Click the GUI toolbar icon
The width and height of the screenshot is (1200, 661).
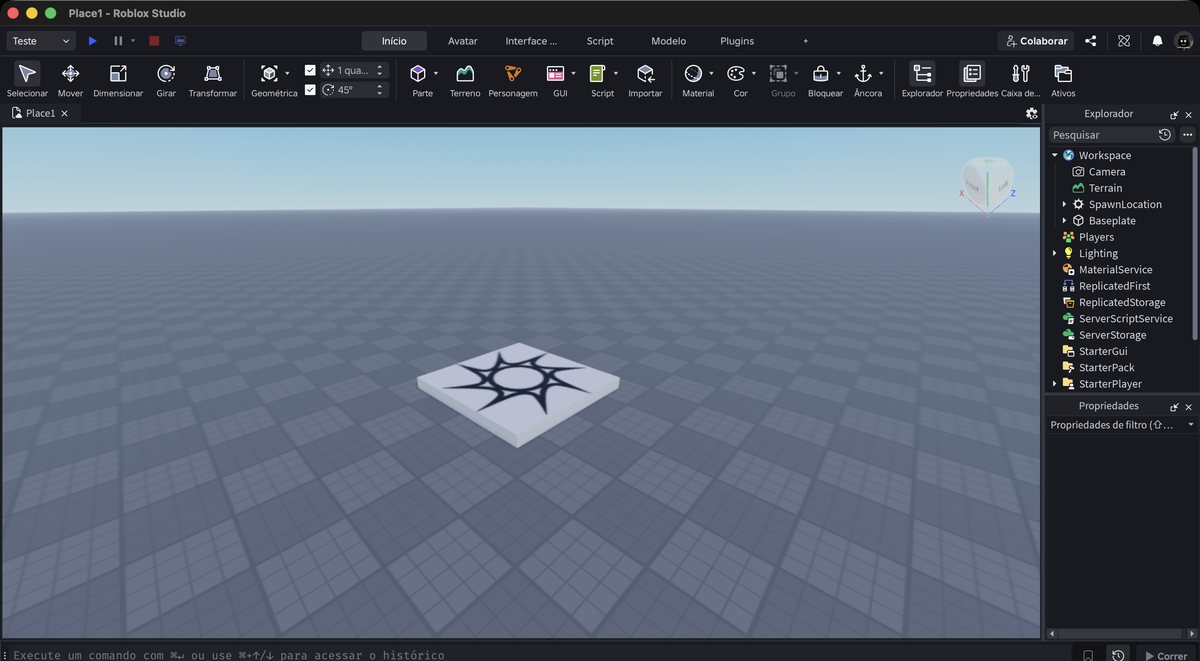(555, 74)
